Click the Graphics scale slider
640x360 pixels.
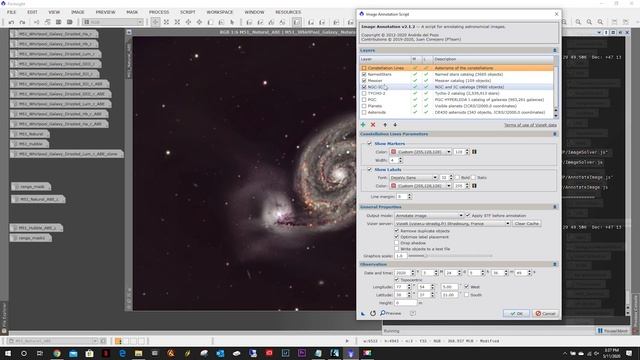[x=450, y=256]
